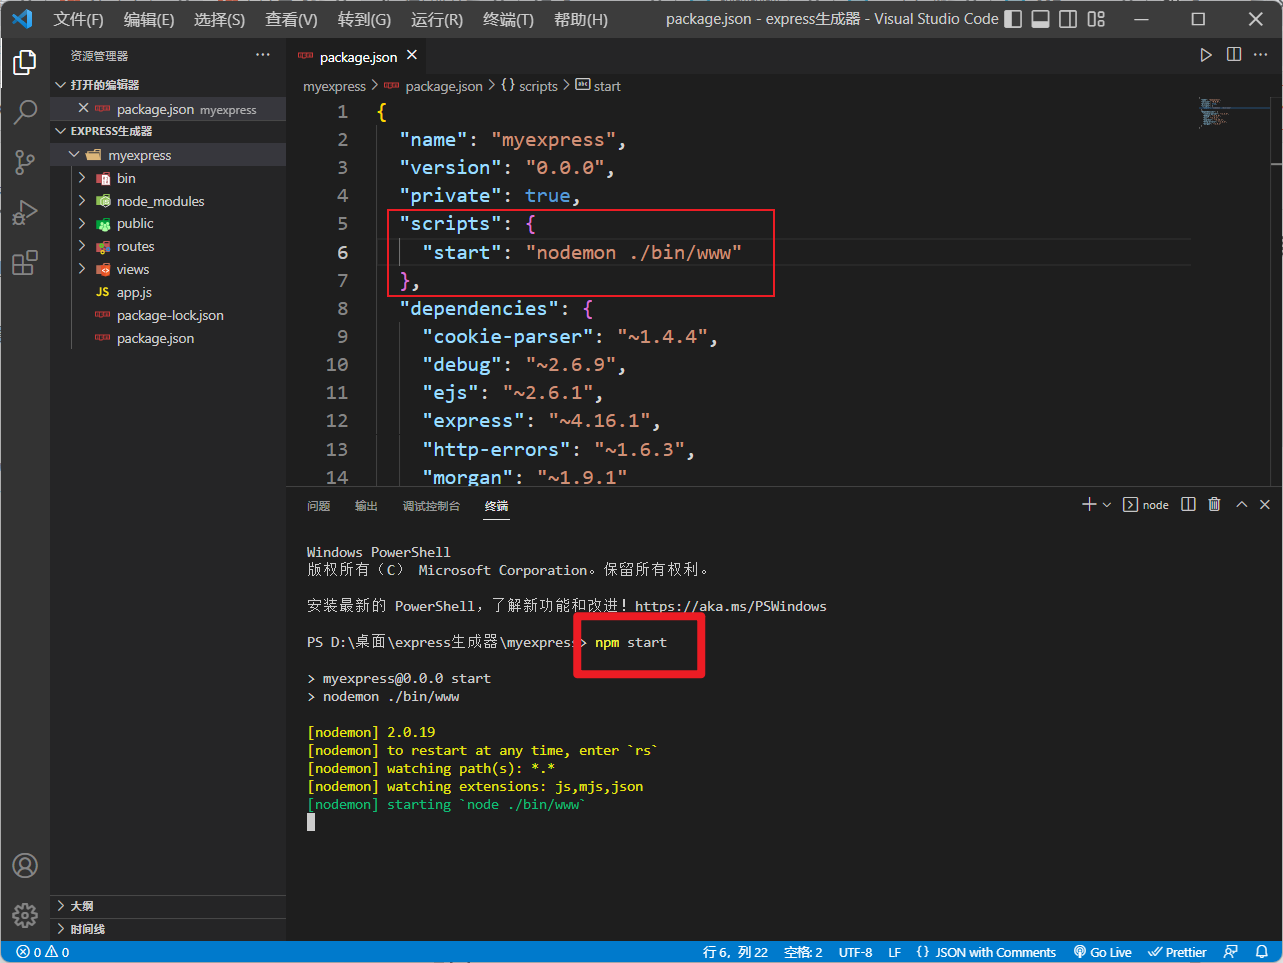
Task: Create a new terminal with plus icon
Action: (1089, 504)
